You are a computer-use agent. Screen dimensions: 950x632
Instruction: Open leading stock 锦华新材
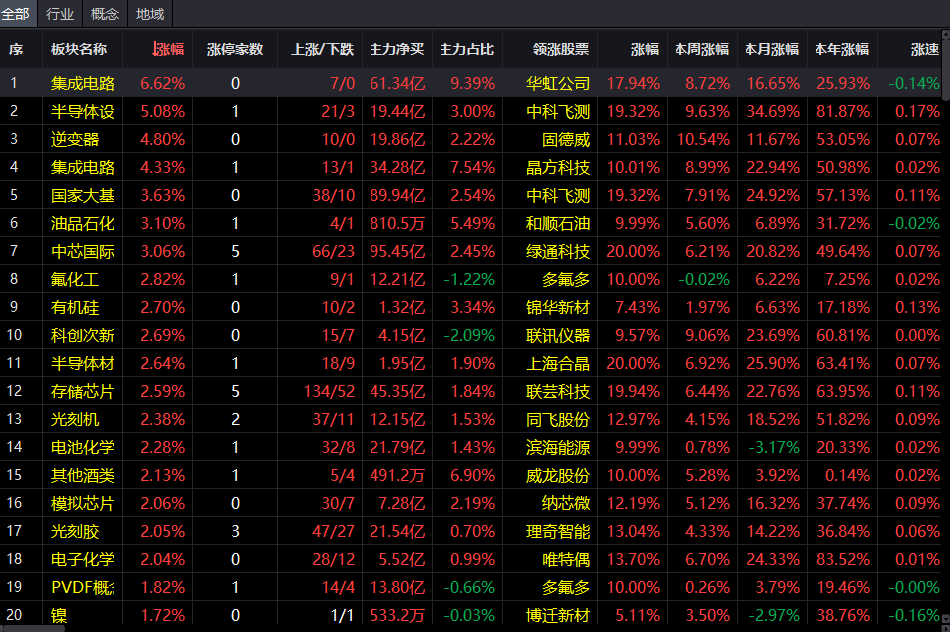[x=558, y=307]
